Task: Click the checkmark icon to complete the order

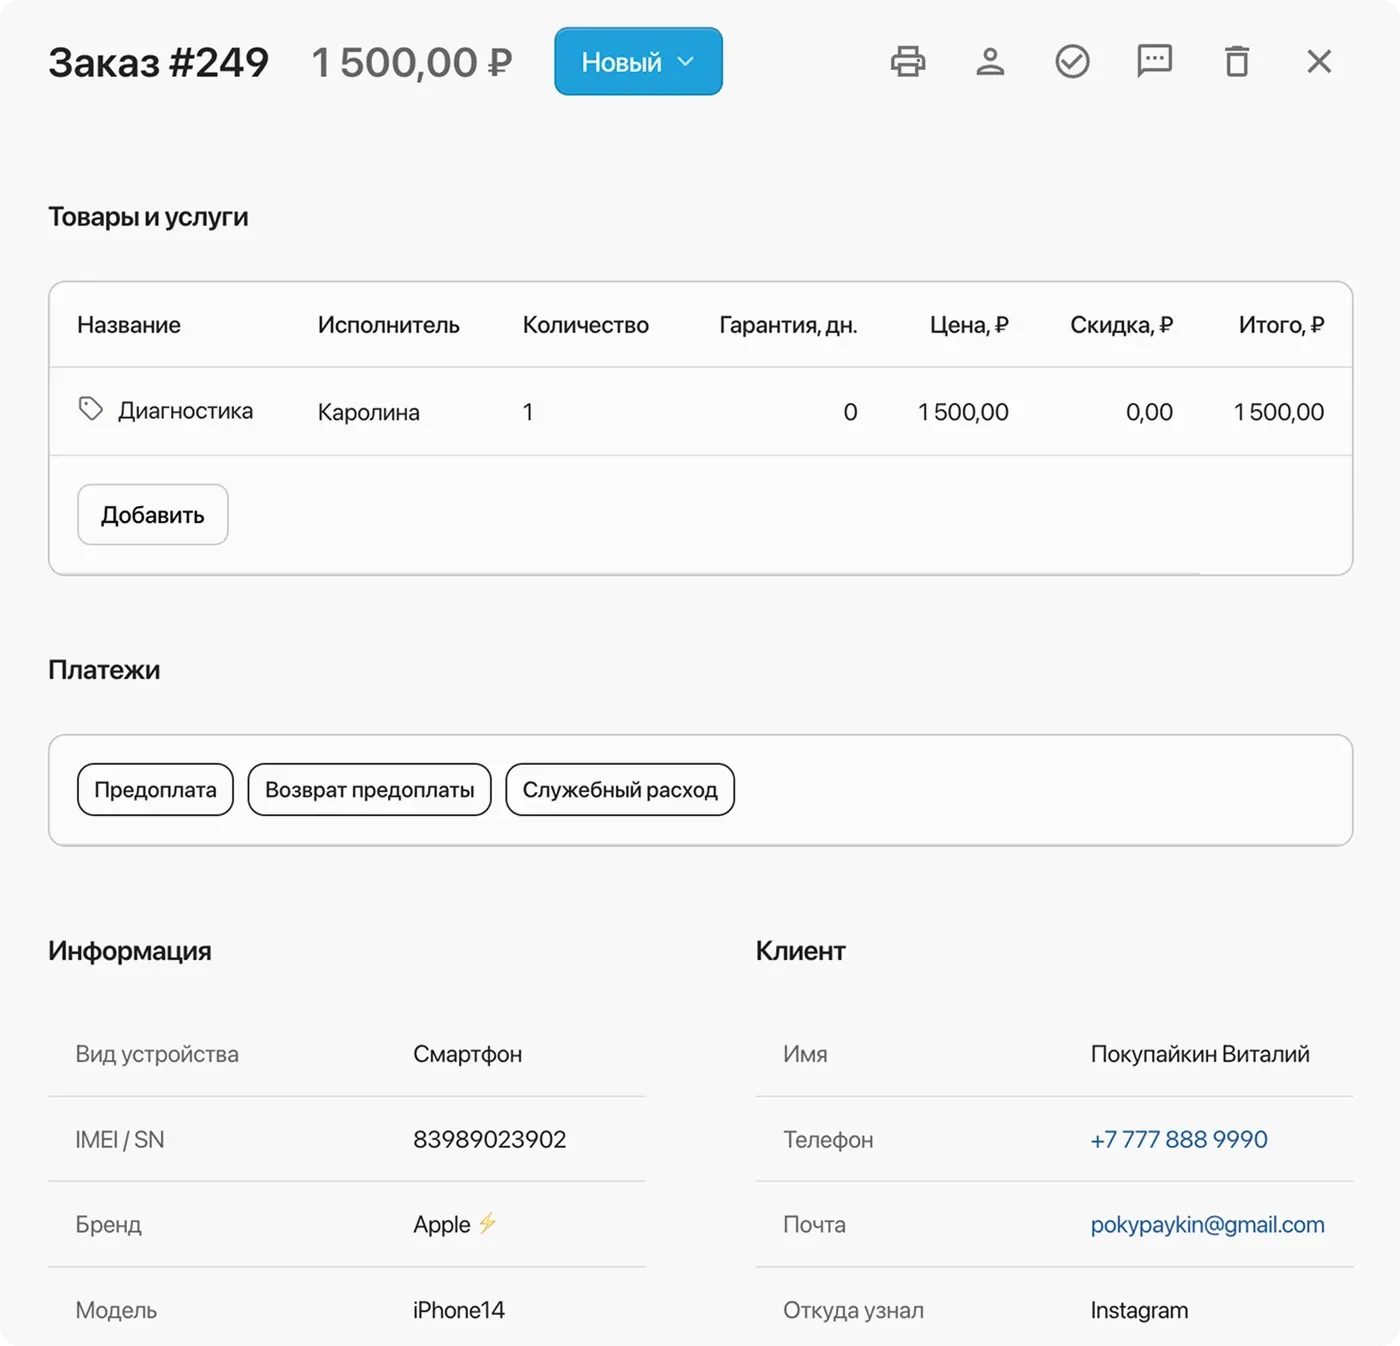Action: 1072,61
